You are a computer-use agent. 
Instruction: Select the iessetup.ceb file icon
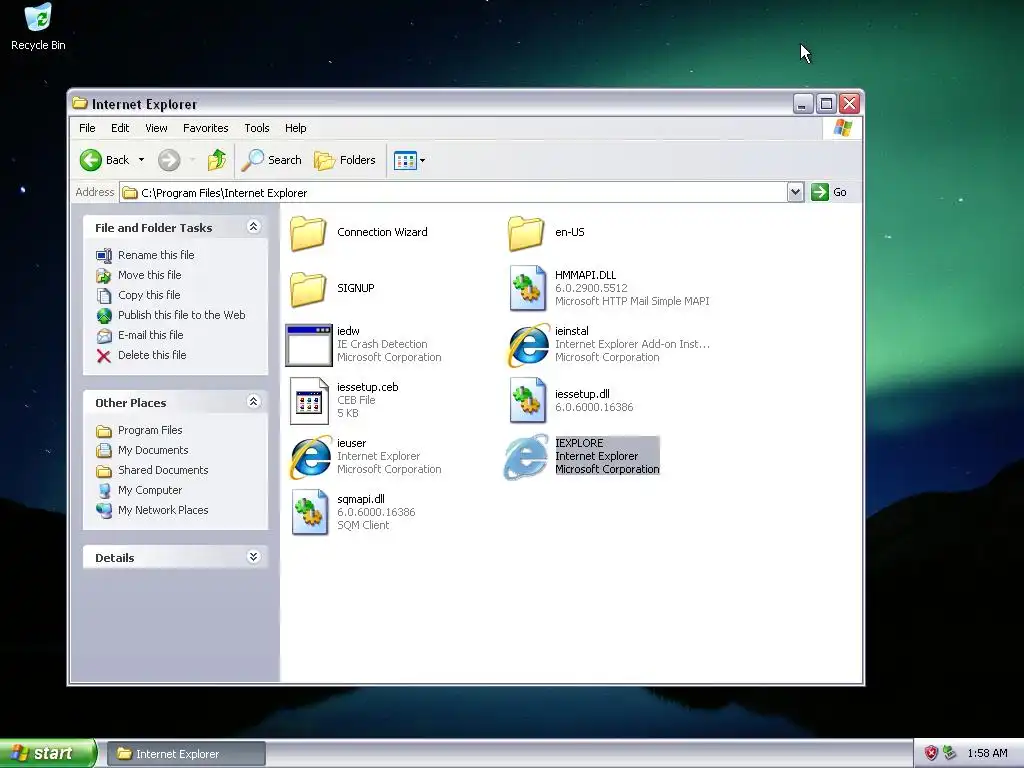pyautogui.click(x=310, y=401)
